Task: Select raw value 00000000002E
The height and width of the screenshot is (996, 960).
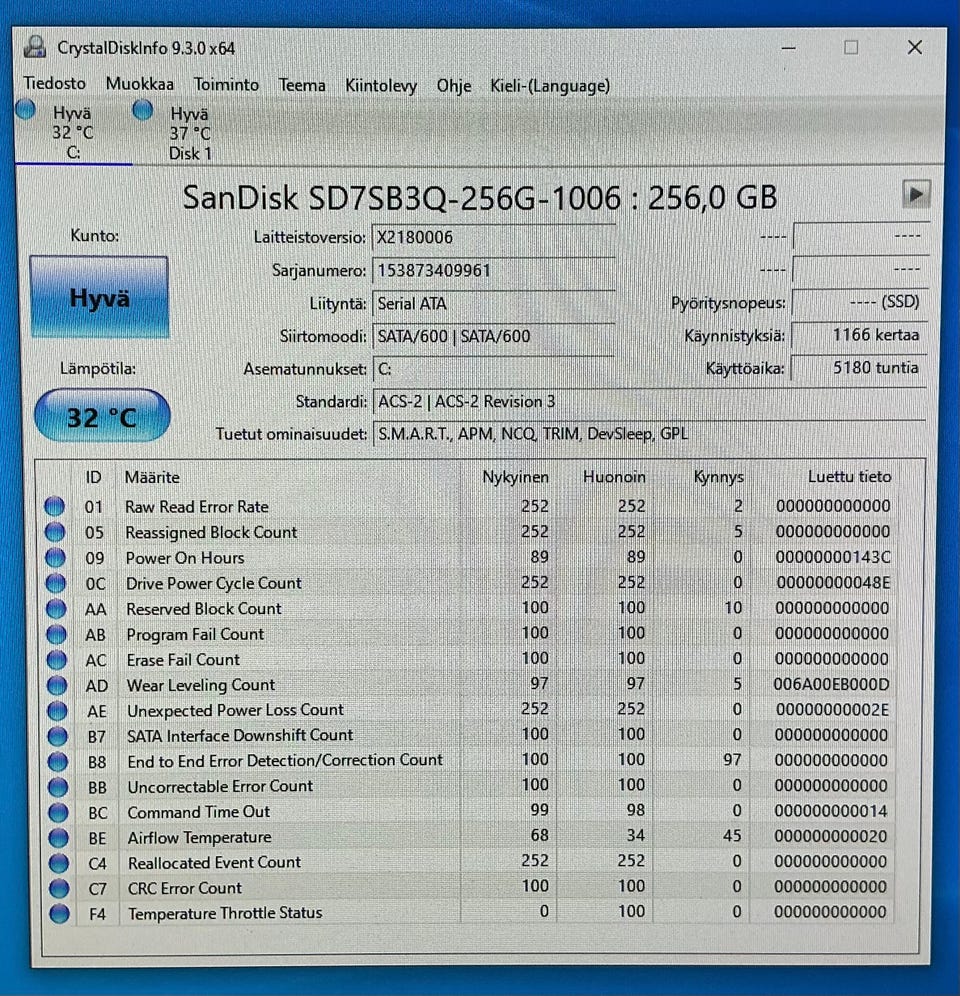Action: [832, 710]
